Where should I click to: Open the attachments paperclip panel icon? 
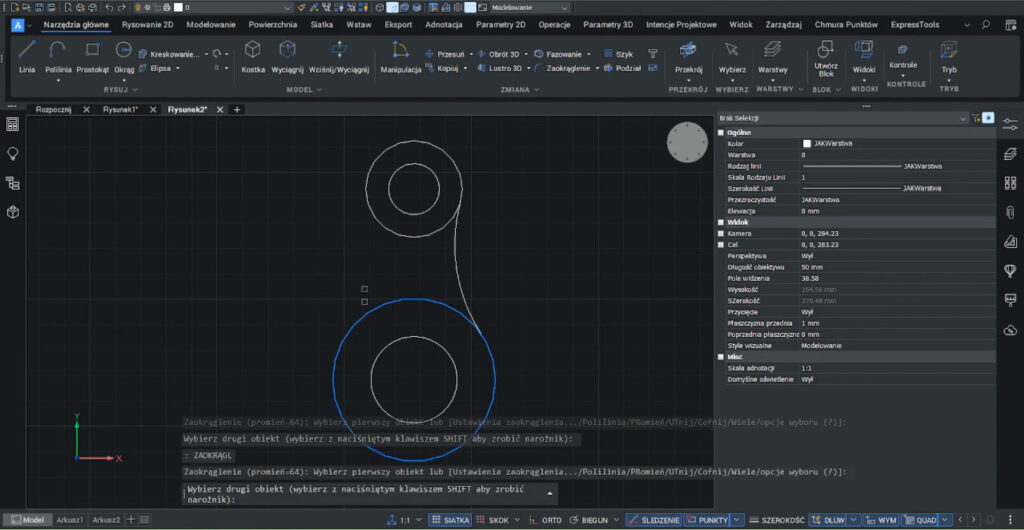[x=1010, y=211]
